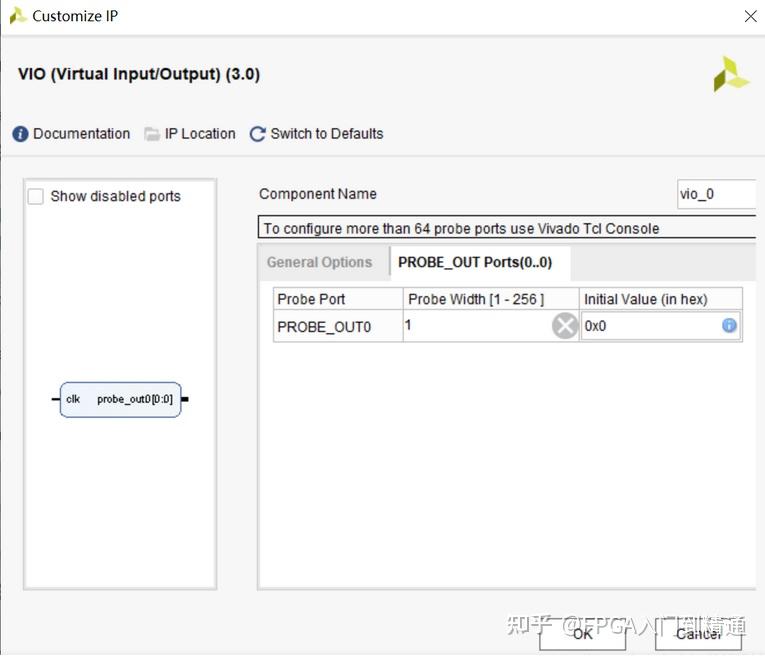Clear the Probe Width field using the X icon
Image resolution: width=765 pixels, height=657 pixels.
[565, 326]
